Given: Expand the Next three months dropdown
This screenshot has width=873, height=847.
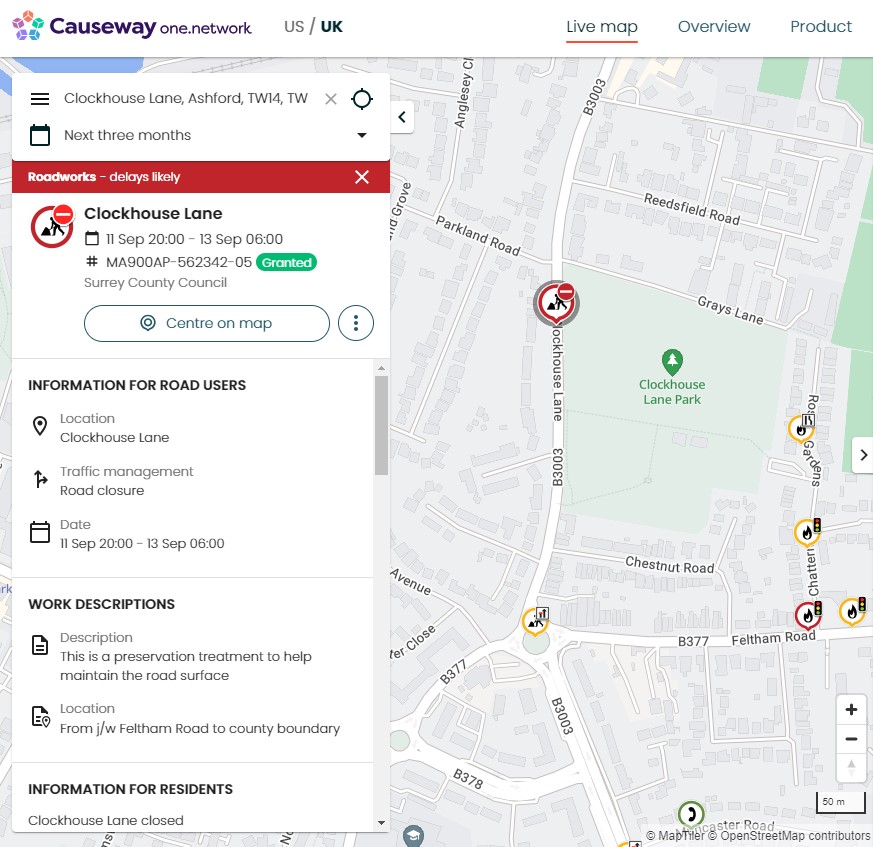Looking at the screenshot, I should pyautogui.click(x=362, y=135).
